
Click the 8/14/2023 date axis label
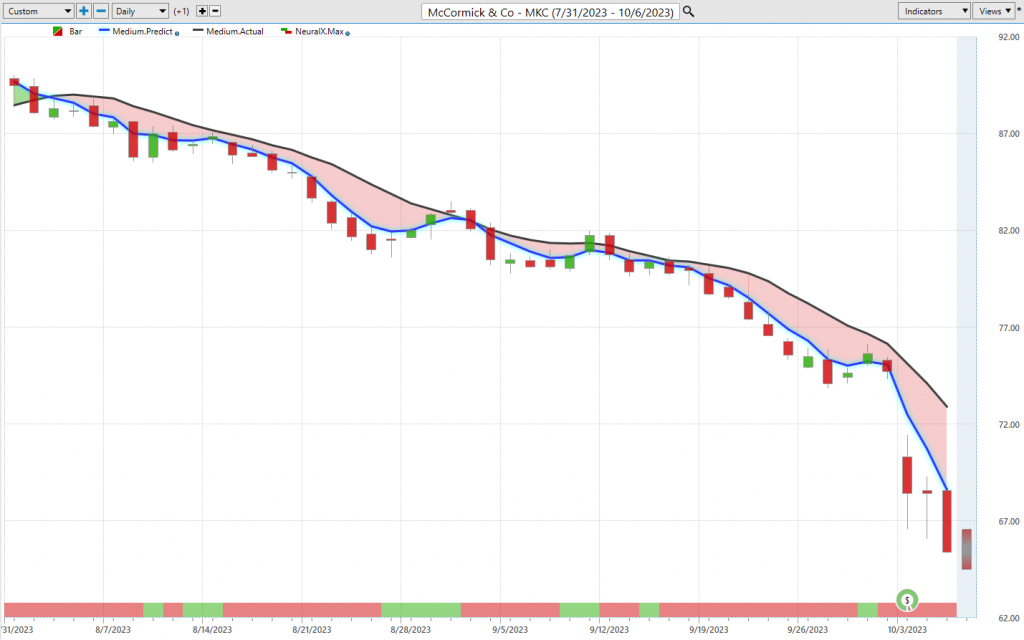pyautogui.click(x=212, y=630)
